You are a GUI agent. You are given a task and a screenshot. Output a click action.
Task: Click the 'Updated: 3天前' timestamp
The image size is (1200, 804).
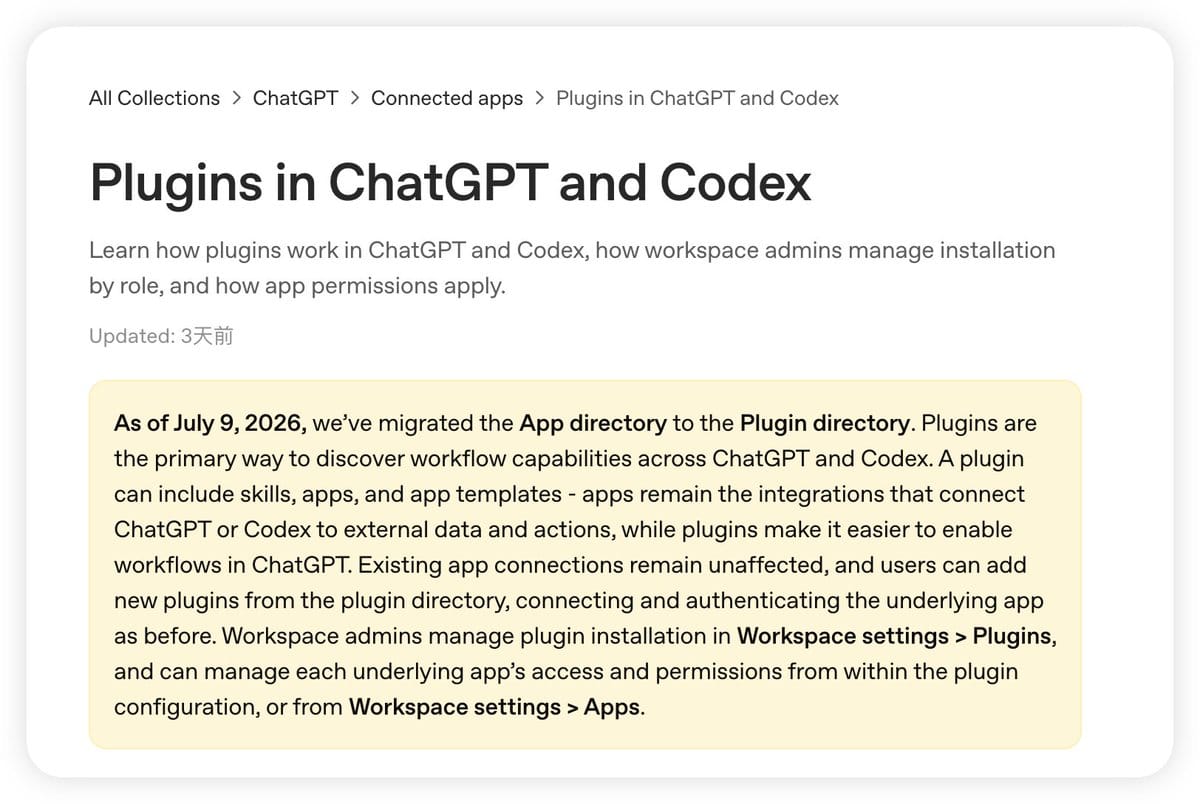pos(161,336)
